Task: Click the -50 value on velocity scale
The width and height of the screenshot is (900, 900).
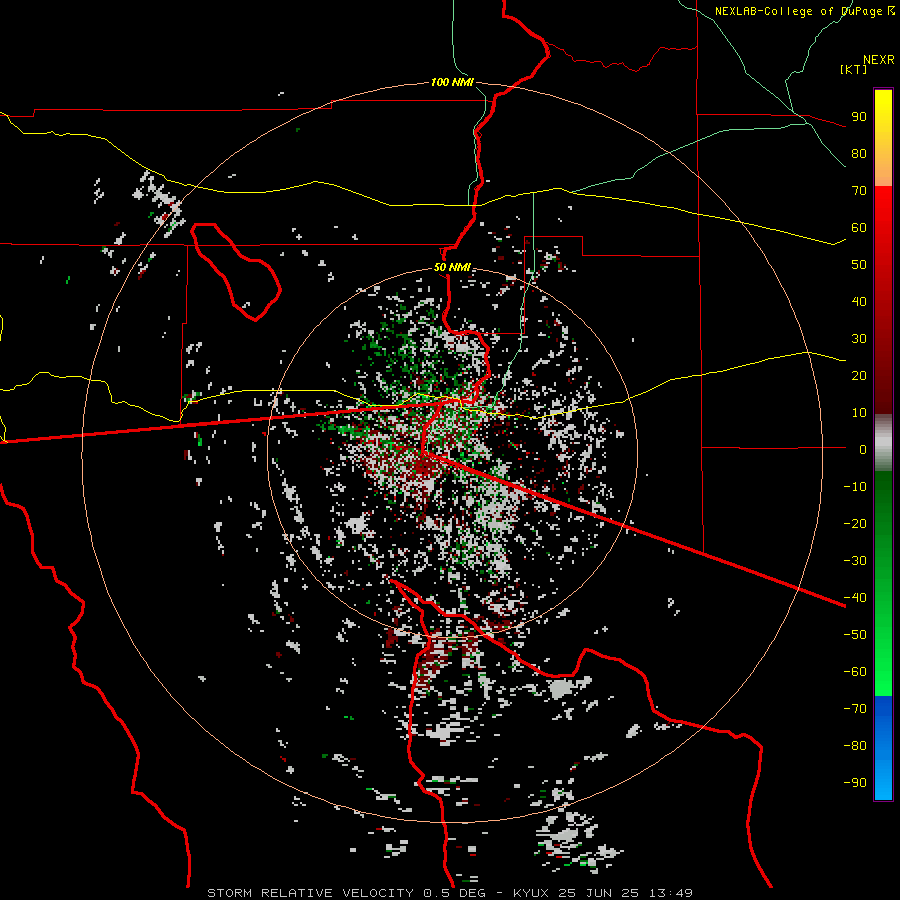Action: point(855,634)
